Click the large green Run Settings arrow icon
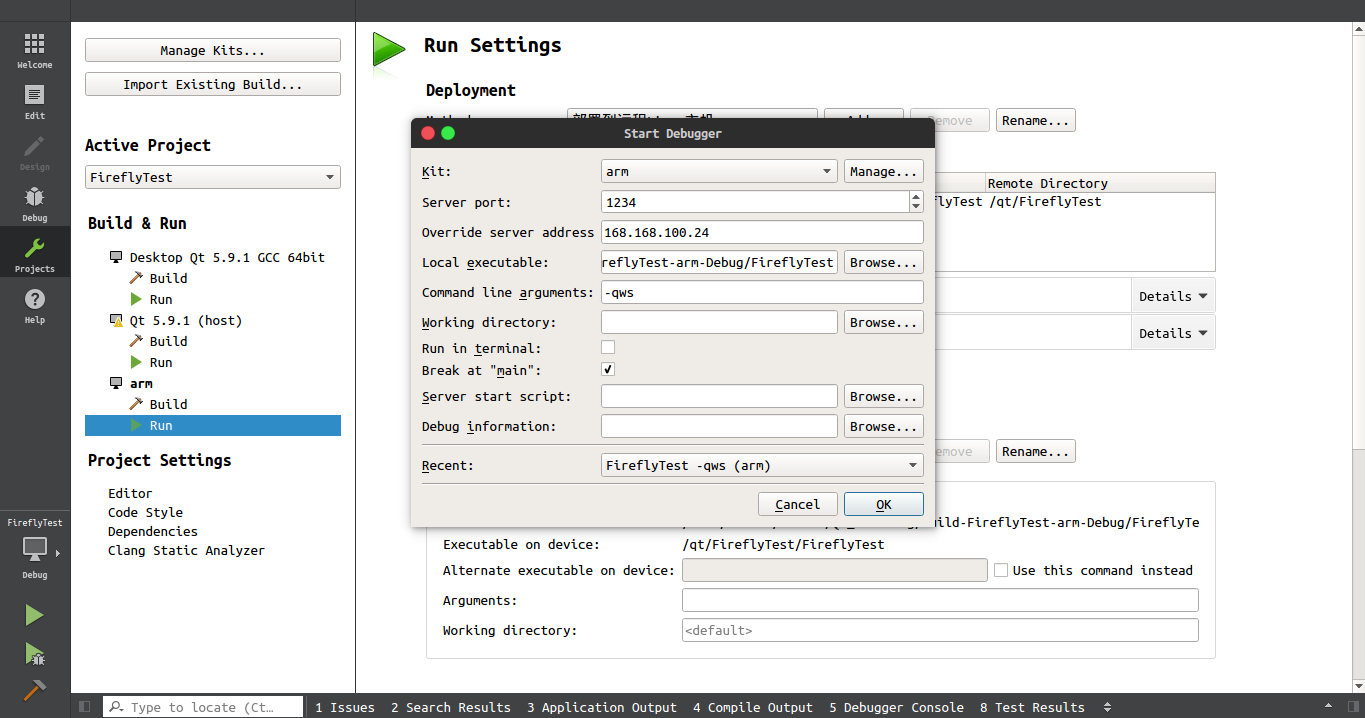 389,49
